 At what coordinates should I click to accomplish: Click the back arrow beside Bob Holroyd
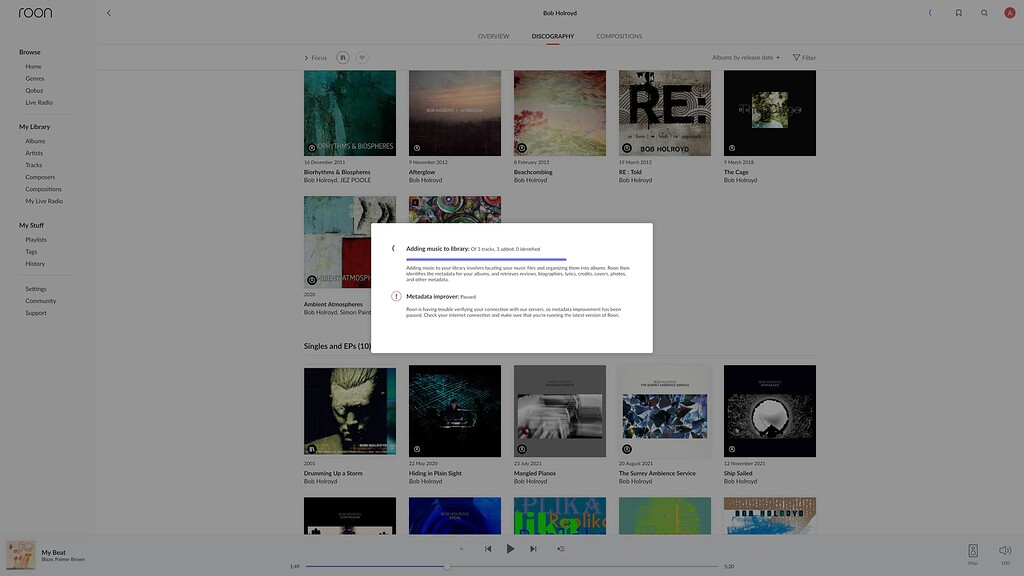click(108, 12)
